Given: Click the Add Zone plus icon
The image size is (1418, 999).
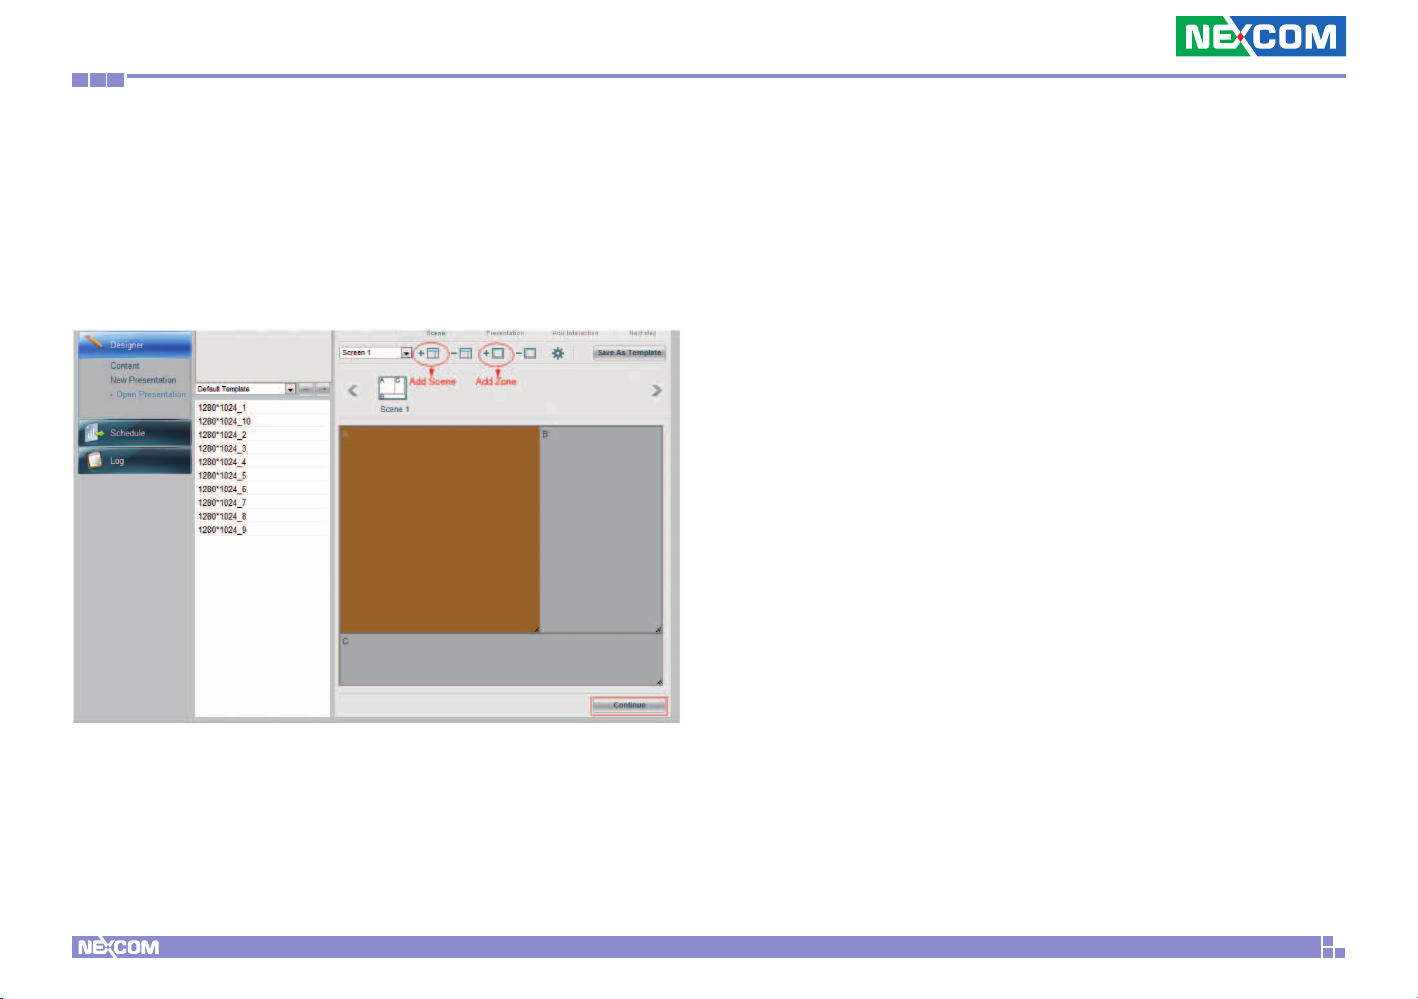Looking at the screenshot, I should [x=494, y=353].
